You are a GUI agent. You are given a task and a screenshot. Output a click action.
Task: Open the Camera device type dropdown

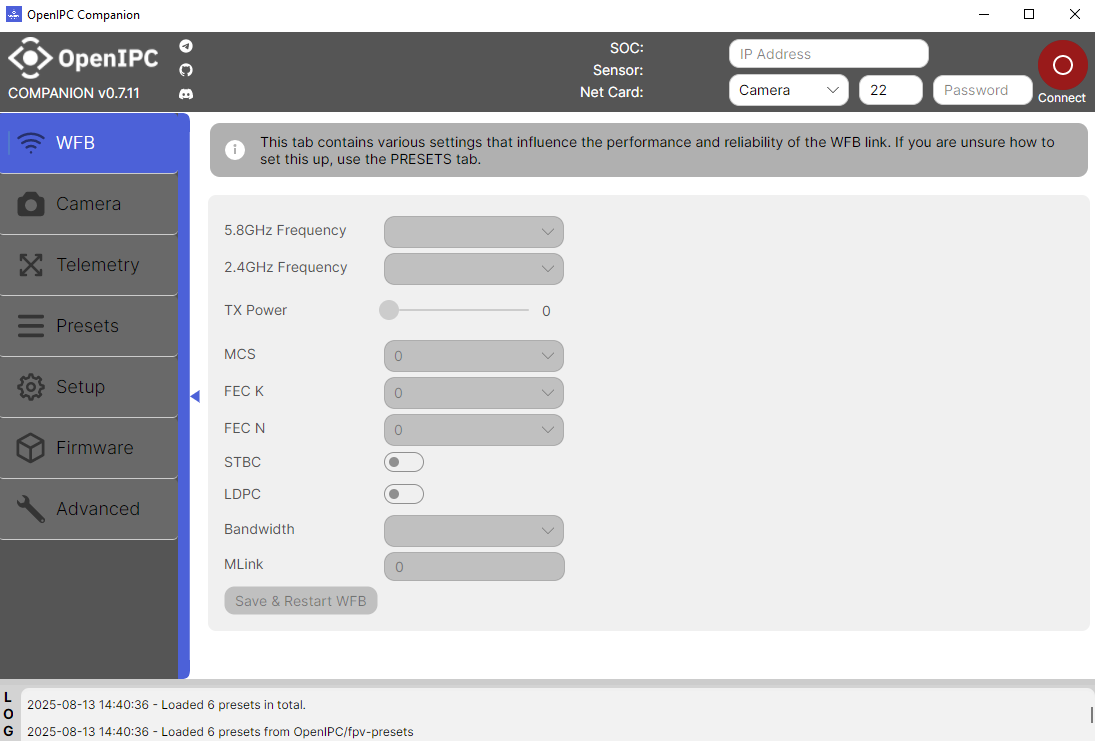789,90
